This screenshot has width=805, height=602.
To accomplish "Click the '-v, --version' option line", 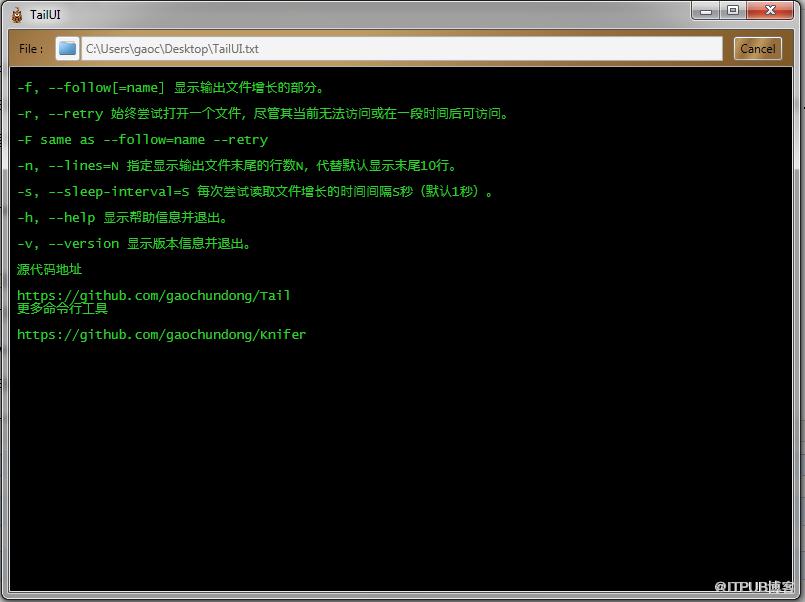I will (134, 244).
